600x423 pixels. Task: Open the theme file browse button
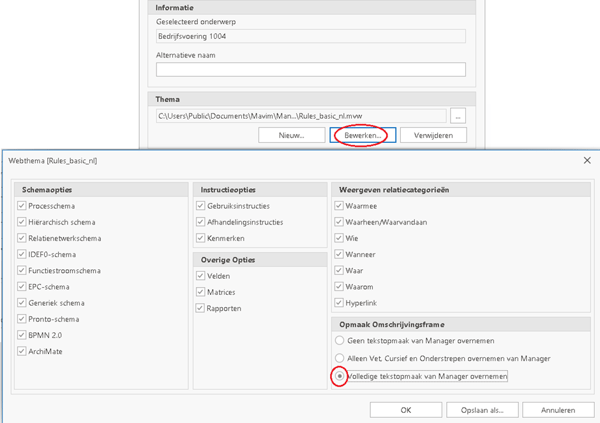pos(458,116)
